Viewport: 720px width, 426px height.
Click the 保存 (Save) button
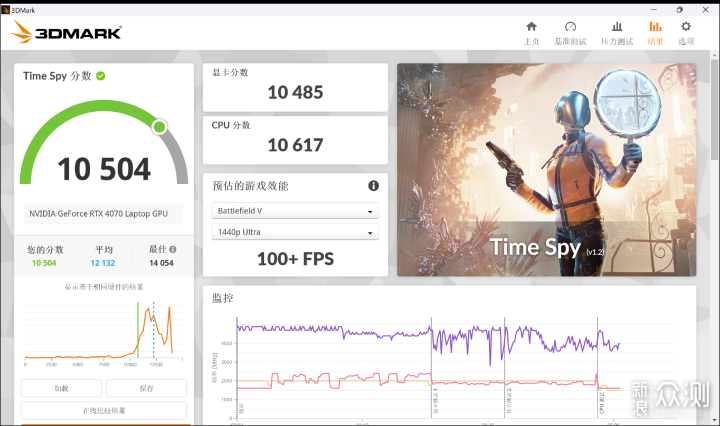coord(146,388)
